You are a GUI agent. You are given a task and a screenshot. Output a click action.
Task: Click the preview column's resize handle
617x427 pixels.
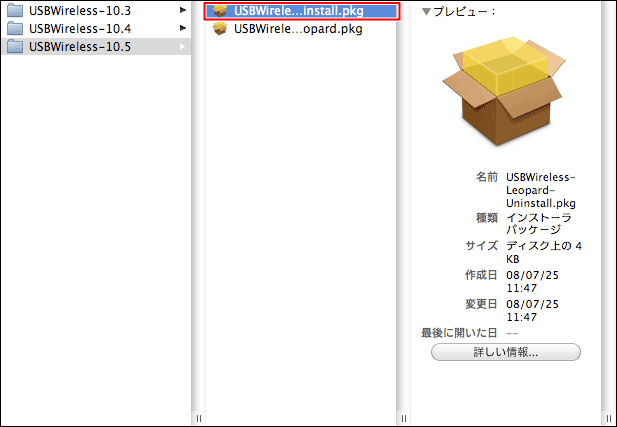pyautogui.click(x=609, y=418)
